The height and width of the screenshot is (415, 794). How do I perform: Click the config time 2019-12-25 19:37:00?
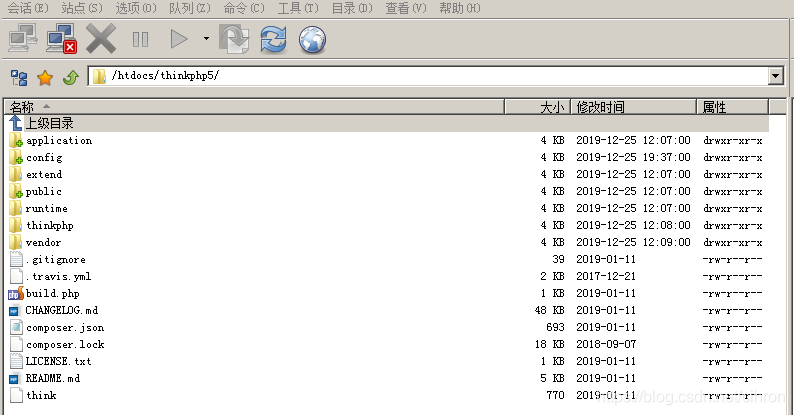(x=633, y=157)
